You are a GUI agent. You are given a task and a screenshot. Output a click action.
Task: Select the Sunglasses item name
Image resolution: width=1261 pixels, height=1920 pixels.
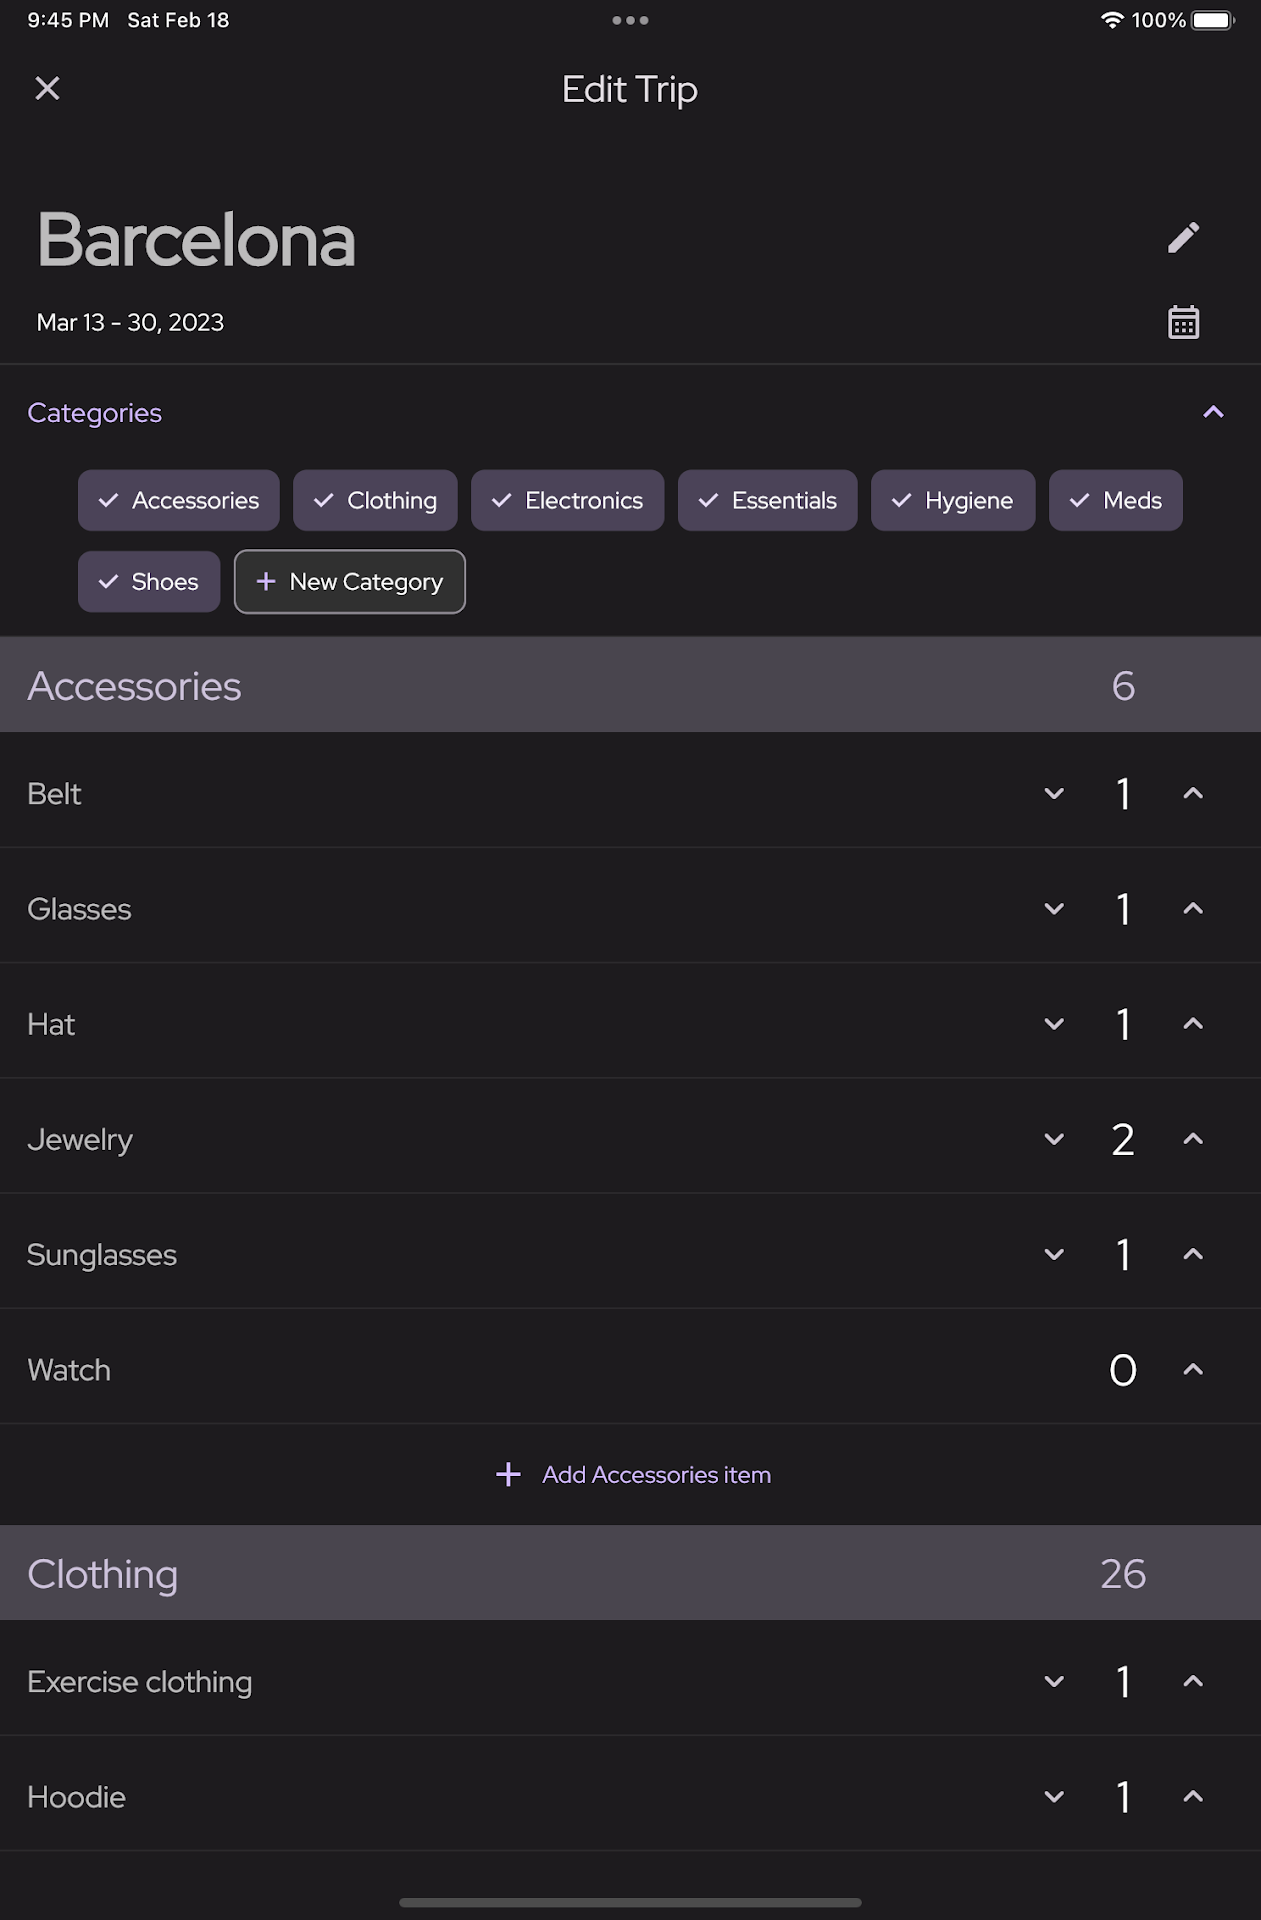(x=102, y=1255)
